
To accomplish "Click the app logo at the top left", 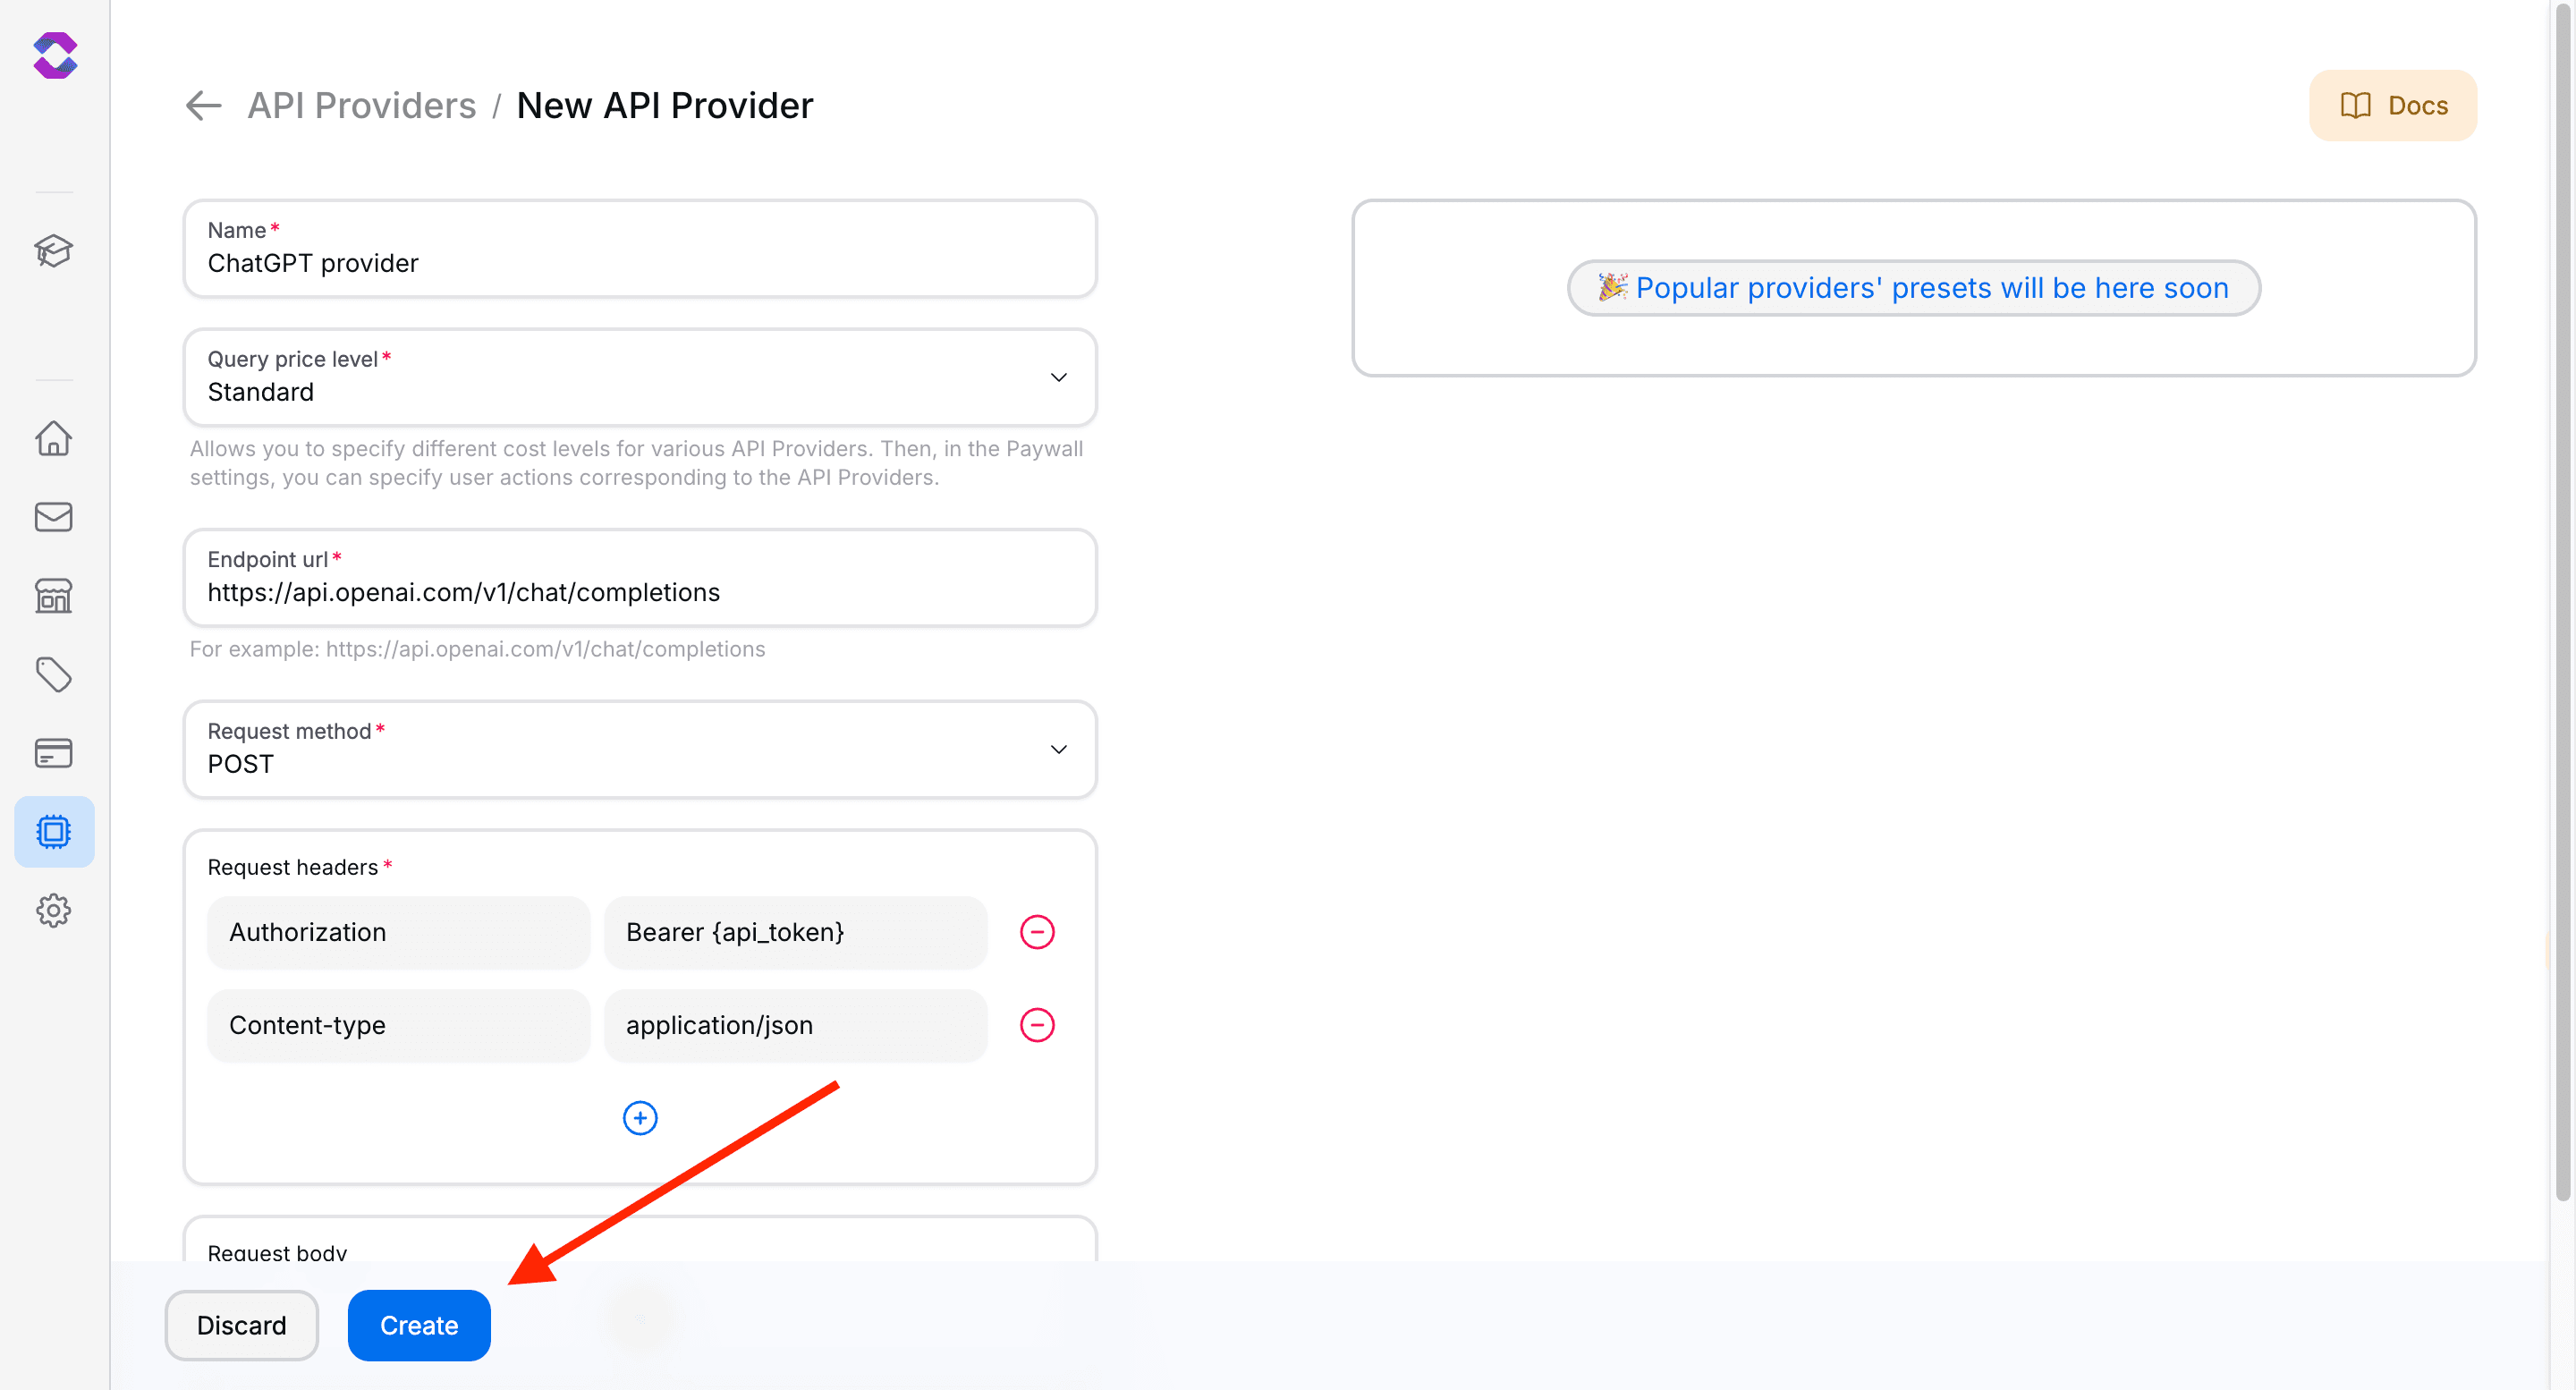I will click(55, 56).
